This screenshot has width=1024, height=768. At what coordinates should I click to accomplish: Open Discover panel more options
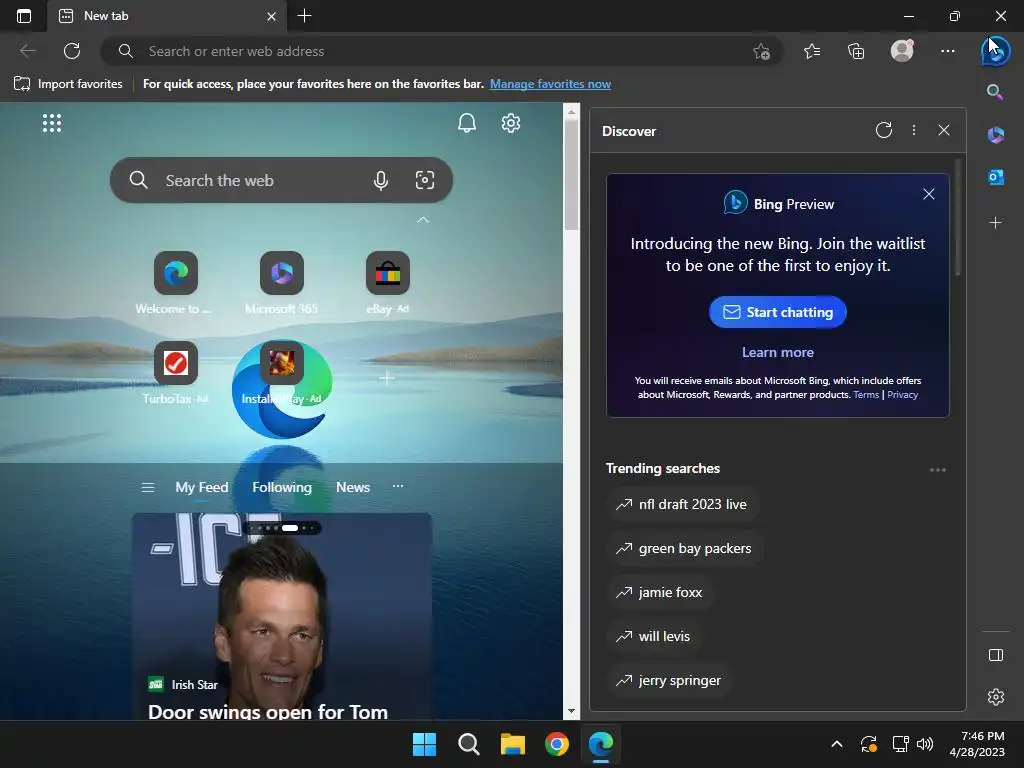(914, 130)
